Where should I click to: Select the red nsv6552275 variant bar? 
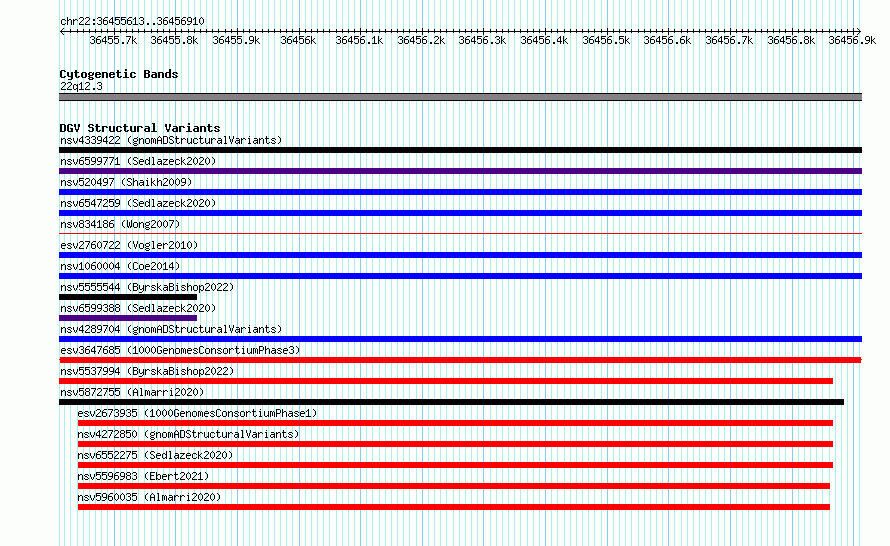(x=455, y=465)
